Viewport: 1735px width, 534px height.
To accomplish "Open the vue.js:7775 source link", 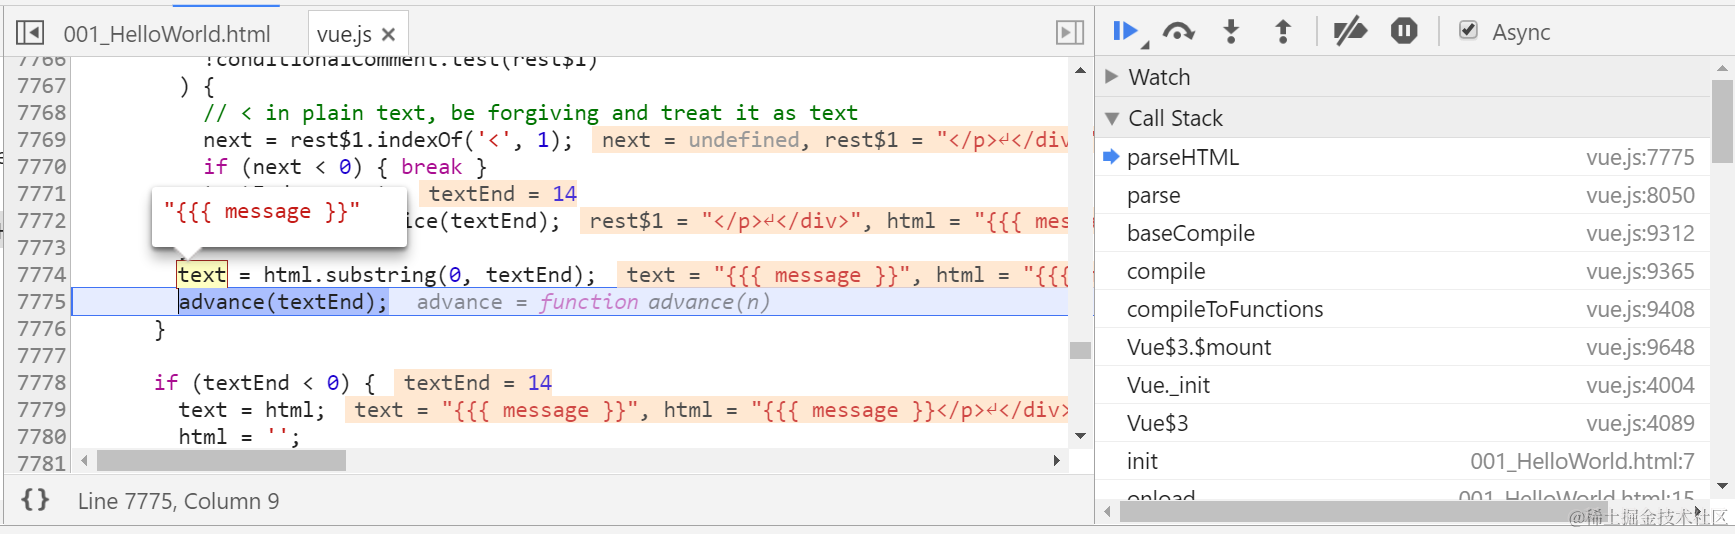I will pos(1640,157).
